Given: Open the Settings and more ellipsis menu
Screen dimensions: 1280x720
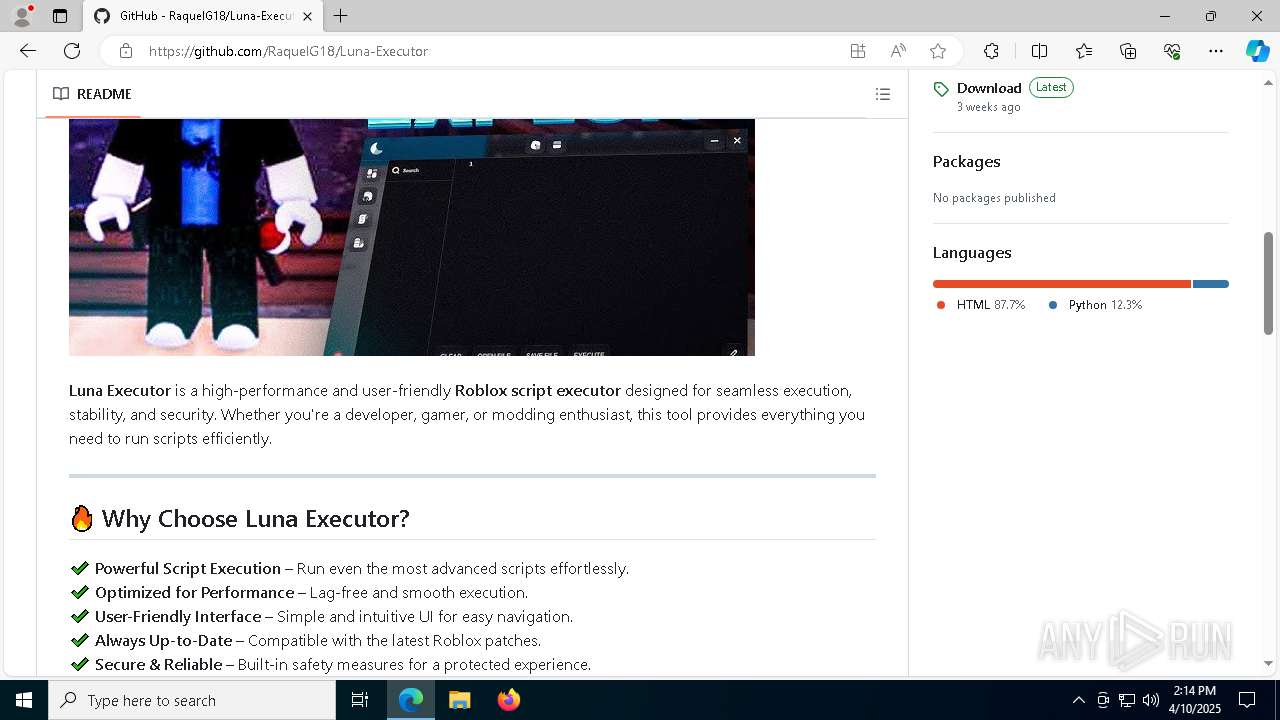Looking at the screenshot, I should pos(1216,51).
